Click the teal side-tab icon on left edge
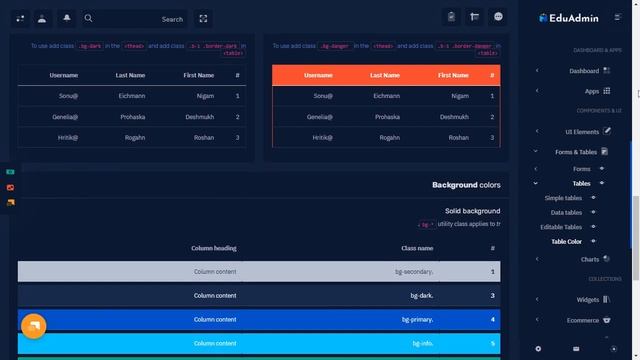 (x=10, y=172)
